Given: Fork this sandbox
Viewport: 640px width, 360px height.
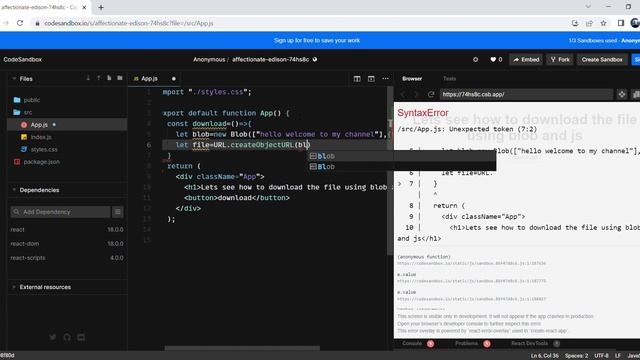Looking at the screenshot, I should click(560, 60).
